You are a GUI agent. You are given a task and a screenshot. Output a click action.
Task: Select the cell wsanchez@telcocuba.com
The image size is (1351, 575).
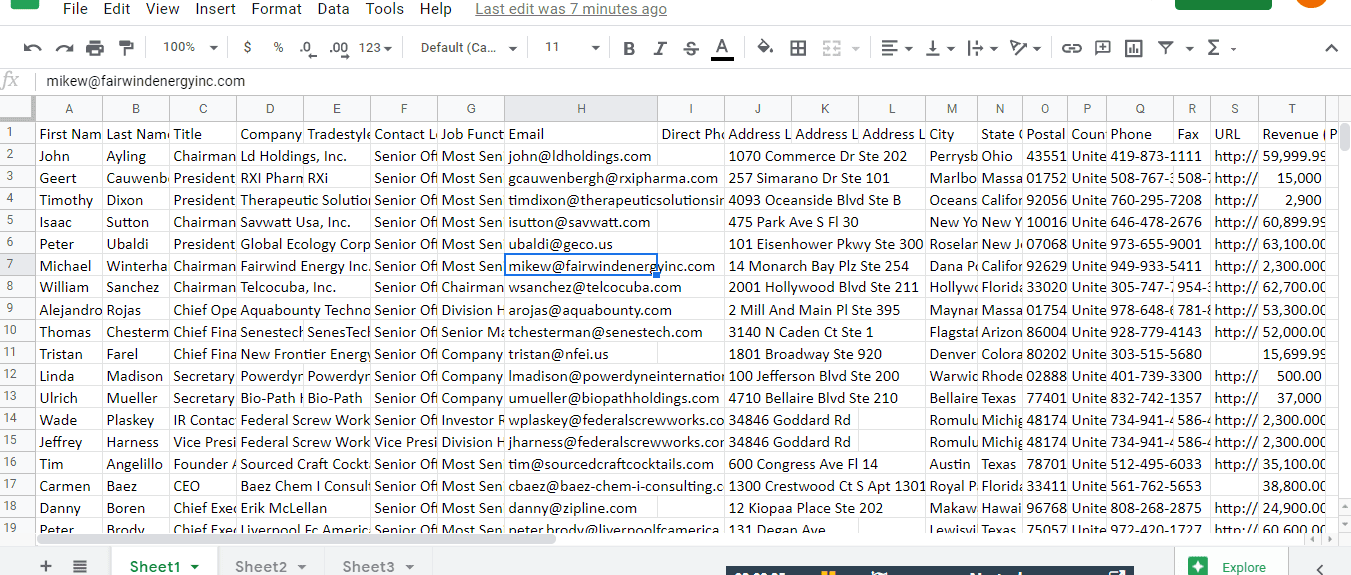pyautogui.click(x=580, y=287)
